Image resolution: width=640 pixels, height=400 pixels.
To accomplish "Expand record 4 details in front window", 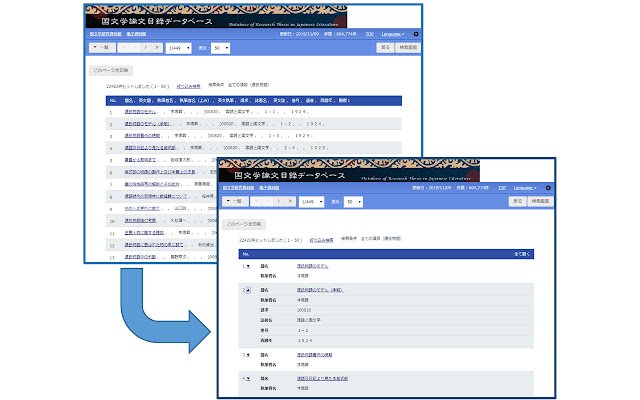I will tap(248, 379).
